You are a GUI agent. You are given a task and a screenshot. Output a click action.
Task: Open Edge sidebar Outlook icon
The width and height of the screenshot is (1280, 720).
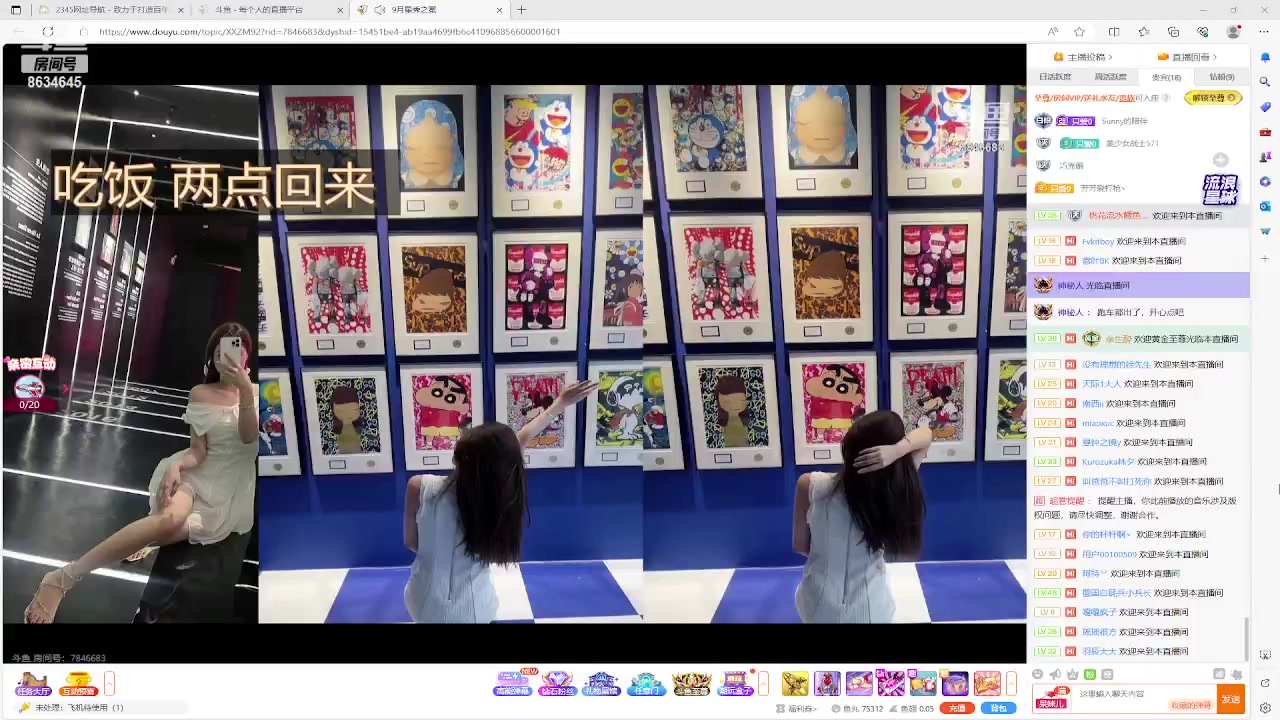[x=1265, y=206]
